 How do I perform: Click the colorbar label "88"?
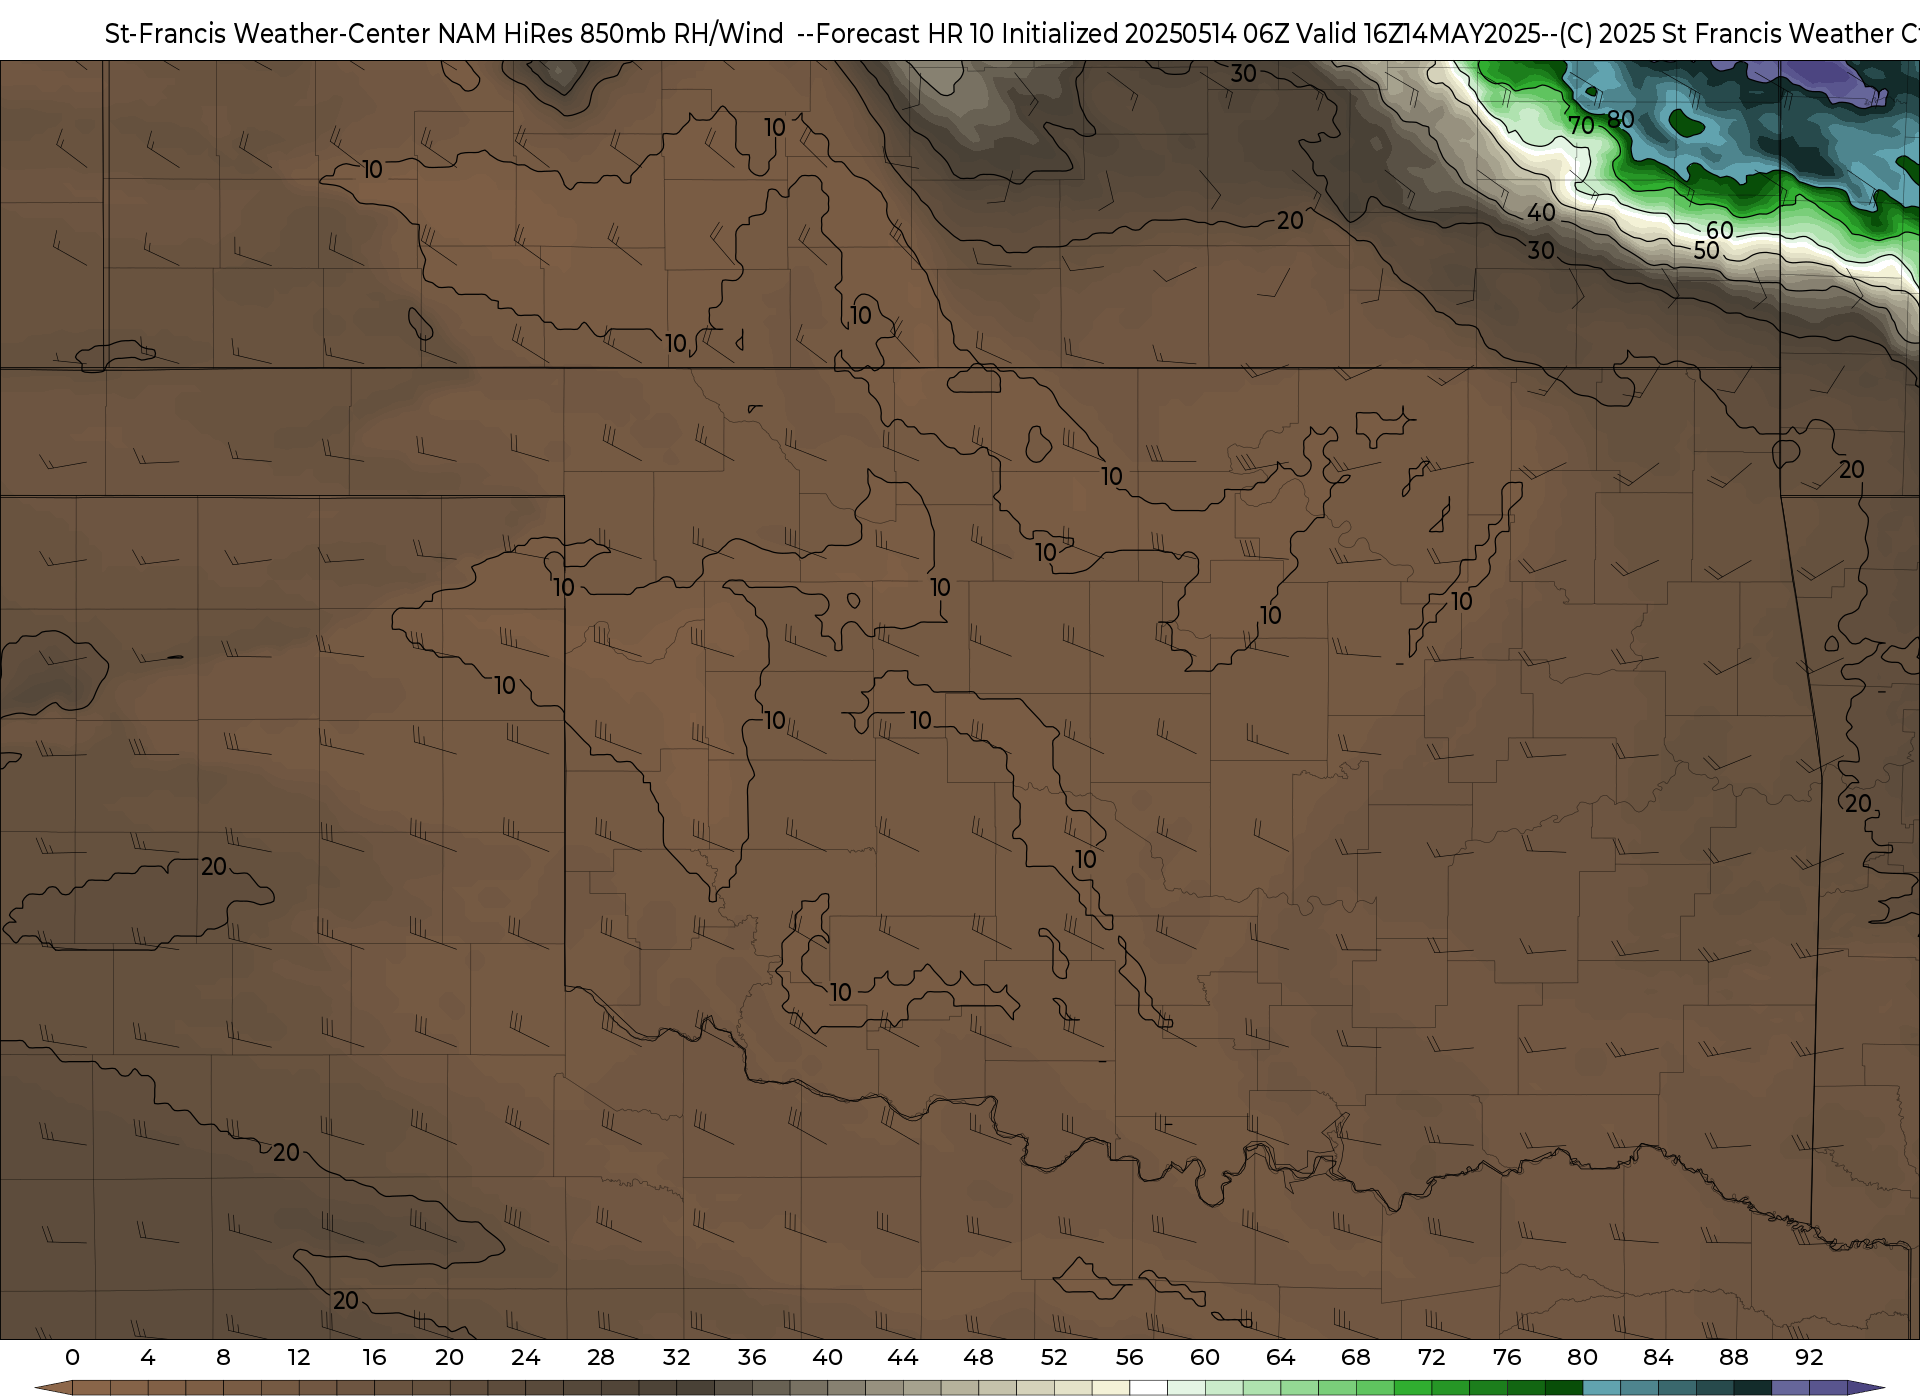pos(1733,1357)
